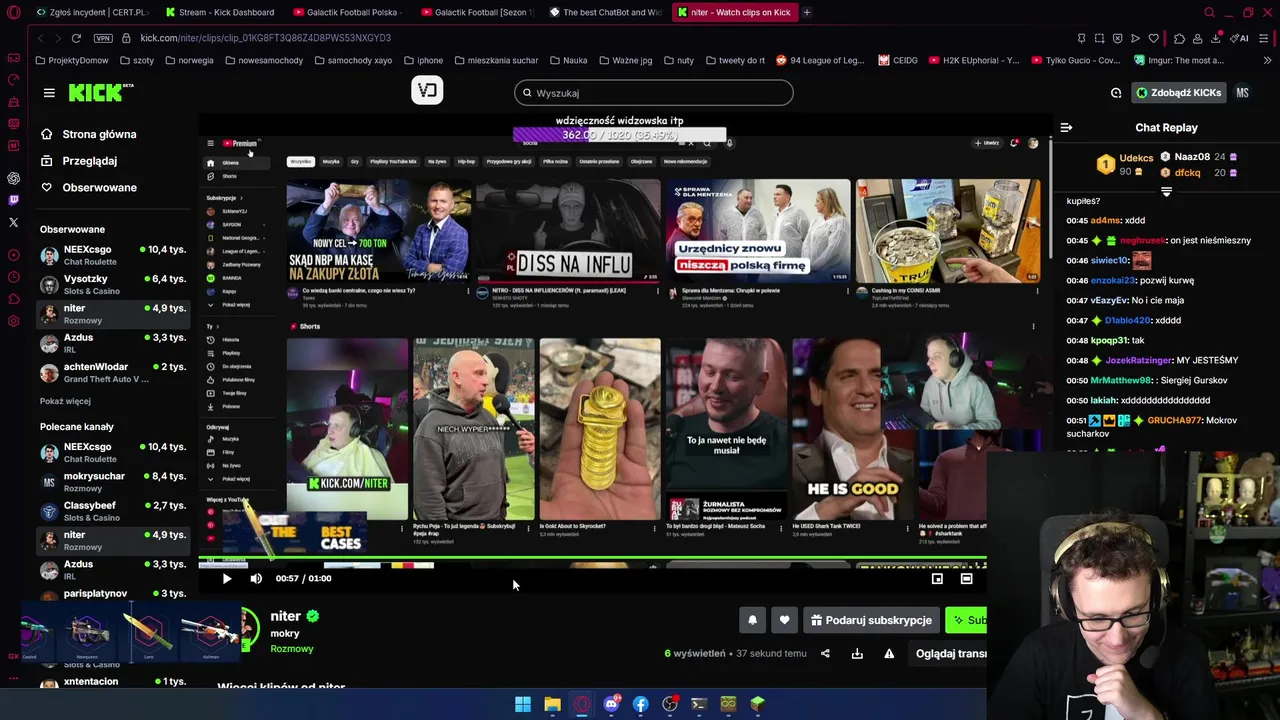The width and height of the screenshot is (1280, 720).
Task: Switch to The best ChatBot tab
Action: tap(606, 12)
